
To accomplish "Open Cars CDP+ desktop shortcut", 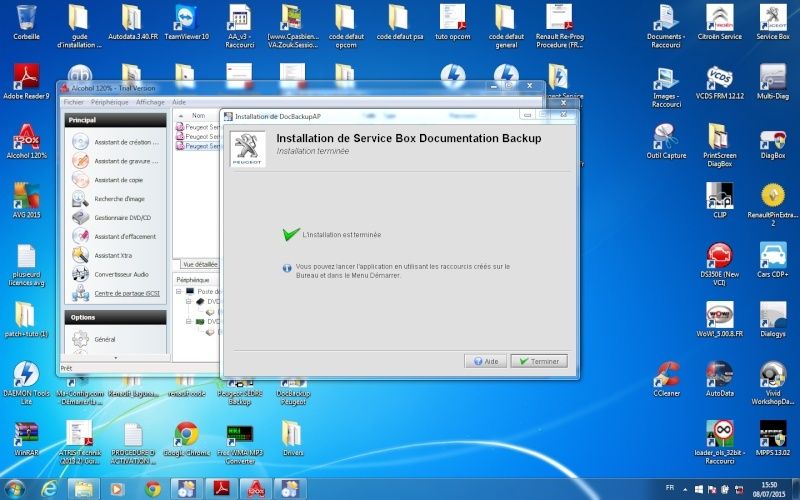I will coord(773,260).
